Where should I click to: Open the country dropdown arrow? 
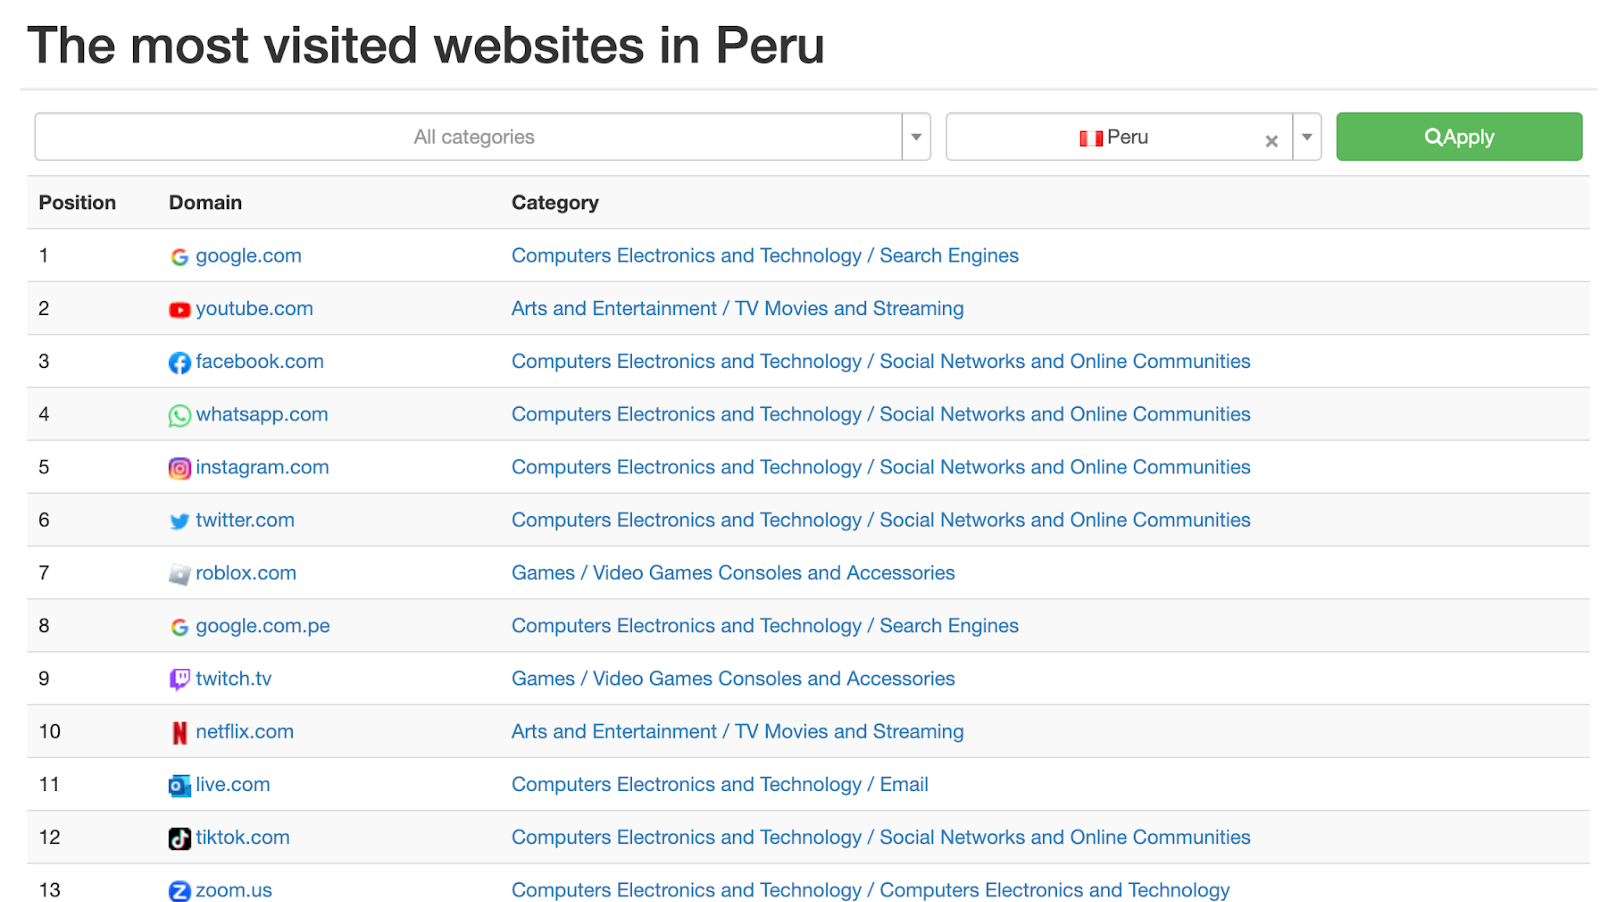click(x=1307, y=137)
